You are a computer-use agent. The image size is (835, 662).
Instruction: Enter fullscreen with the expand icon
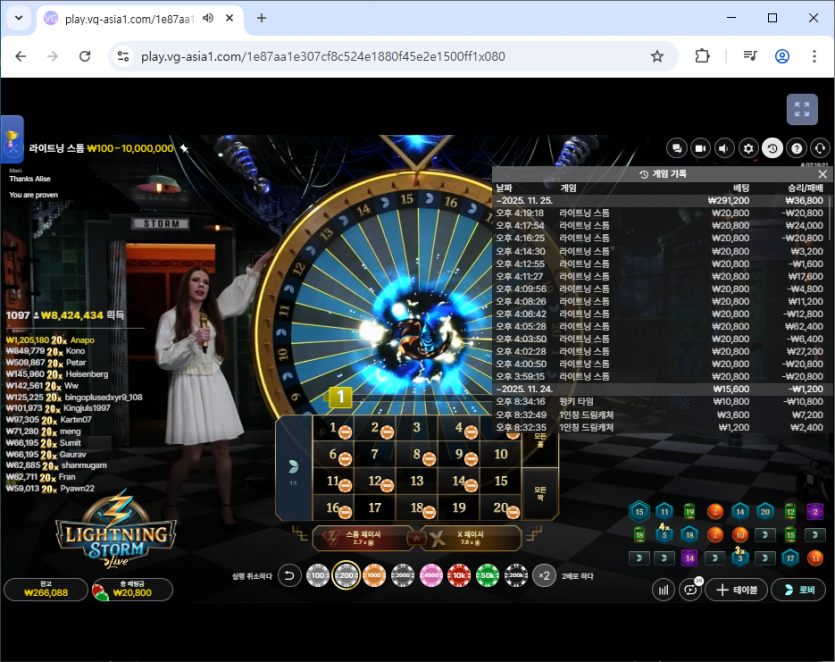point(800,110)
